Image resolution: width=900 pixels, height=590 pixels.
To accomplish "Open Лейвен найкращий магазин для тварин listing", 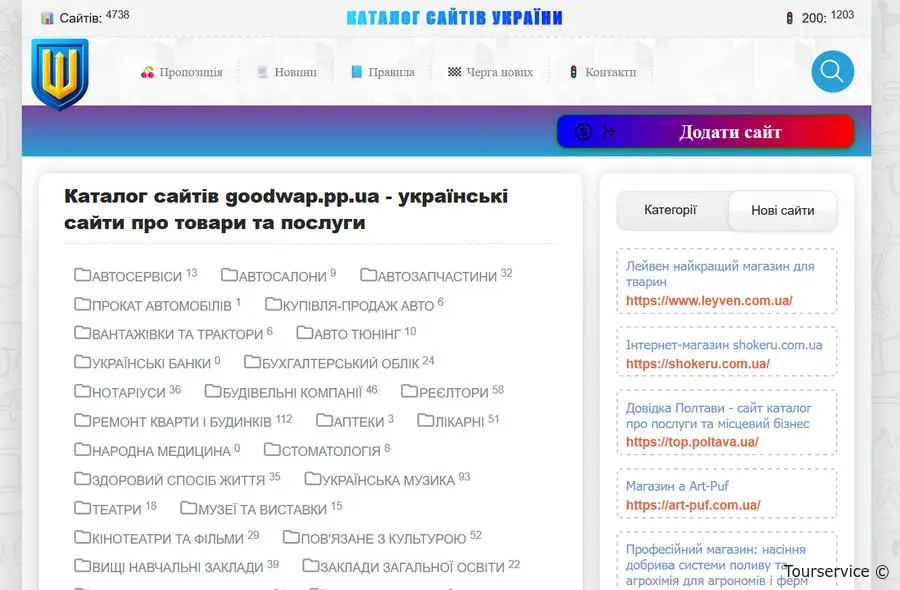I will point(720,274).
